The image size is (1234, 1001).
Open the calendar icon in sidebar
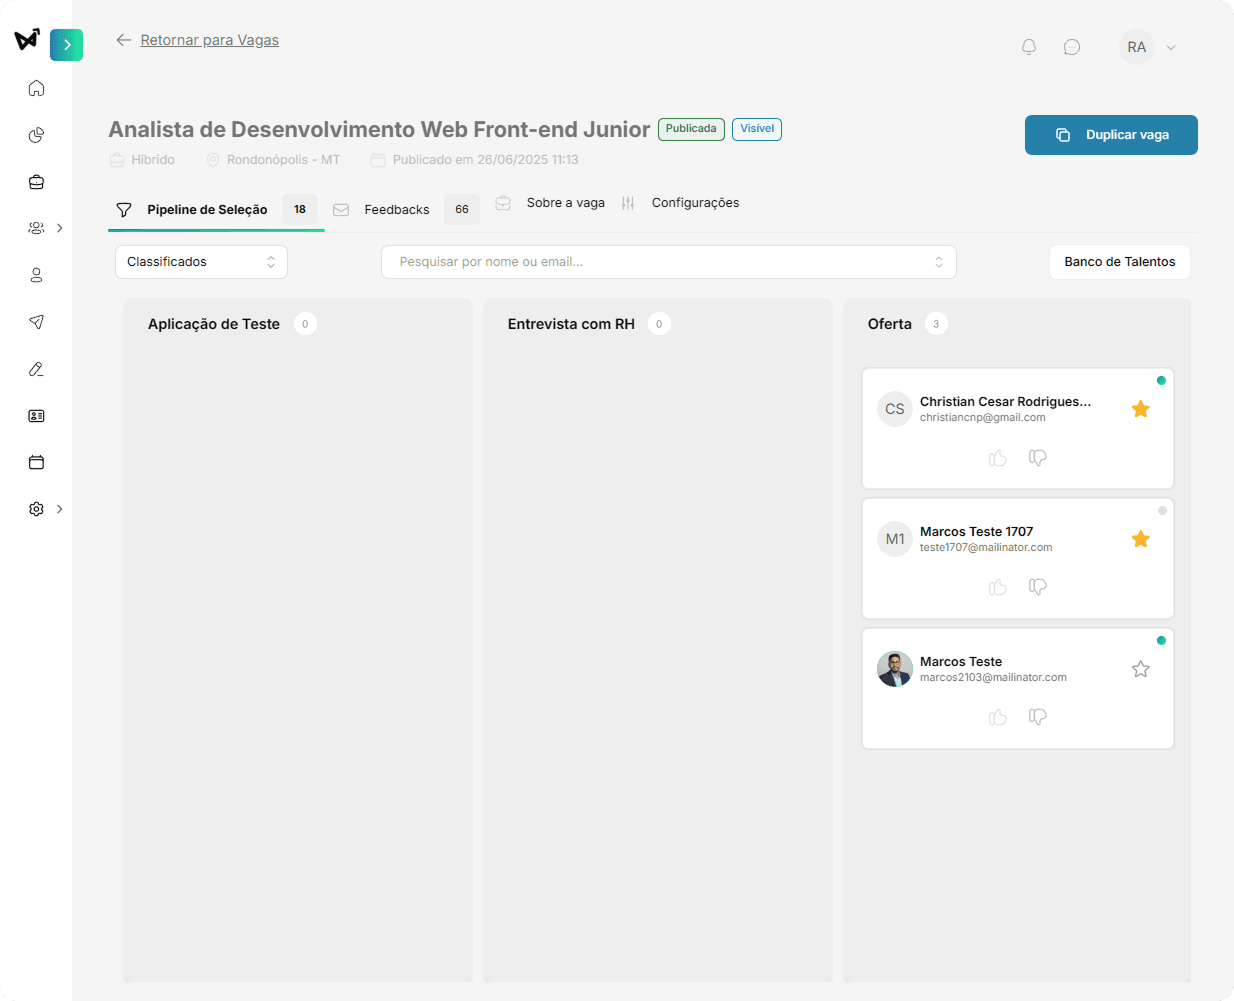pos(37,462)
